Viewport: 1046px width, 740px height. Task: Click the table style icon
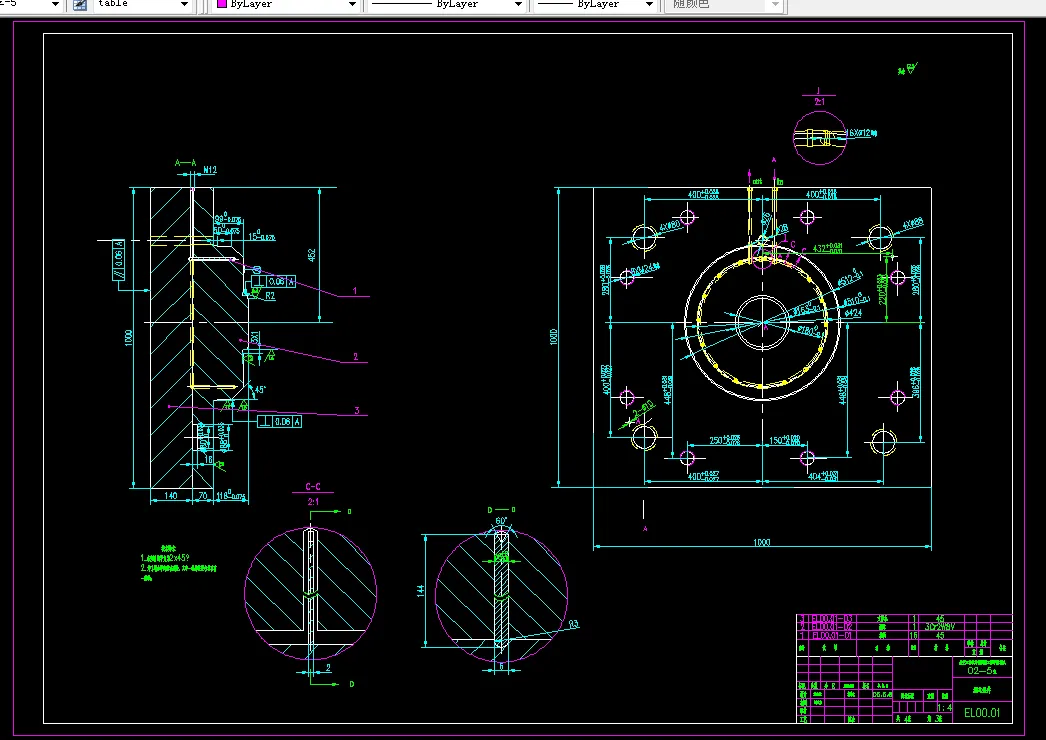pyautogui.click(x=79, y=5)
